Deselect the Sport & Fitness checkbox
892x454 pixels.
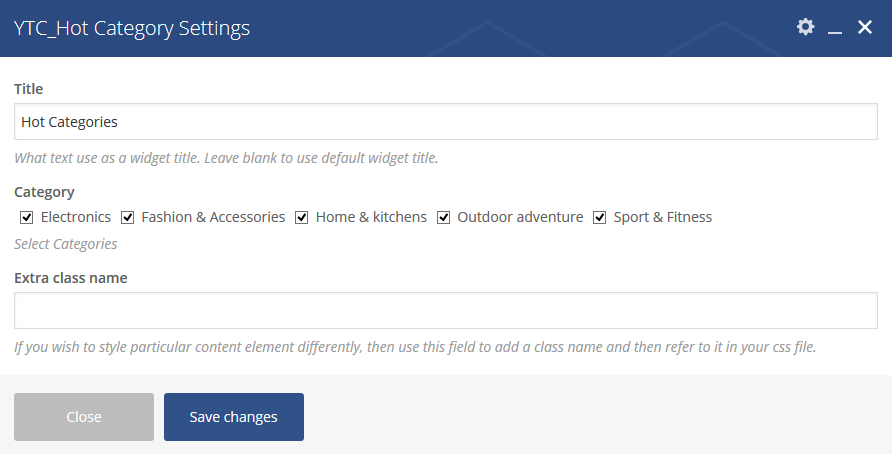click(x=600, y=217)
